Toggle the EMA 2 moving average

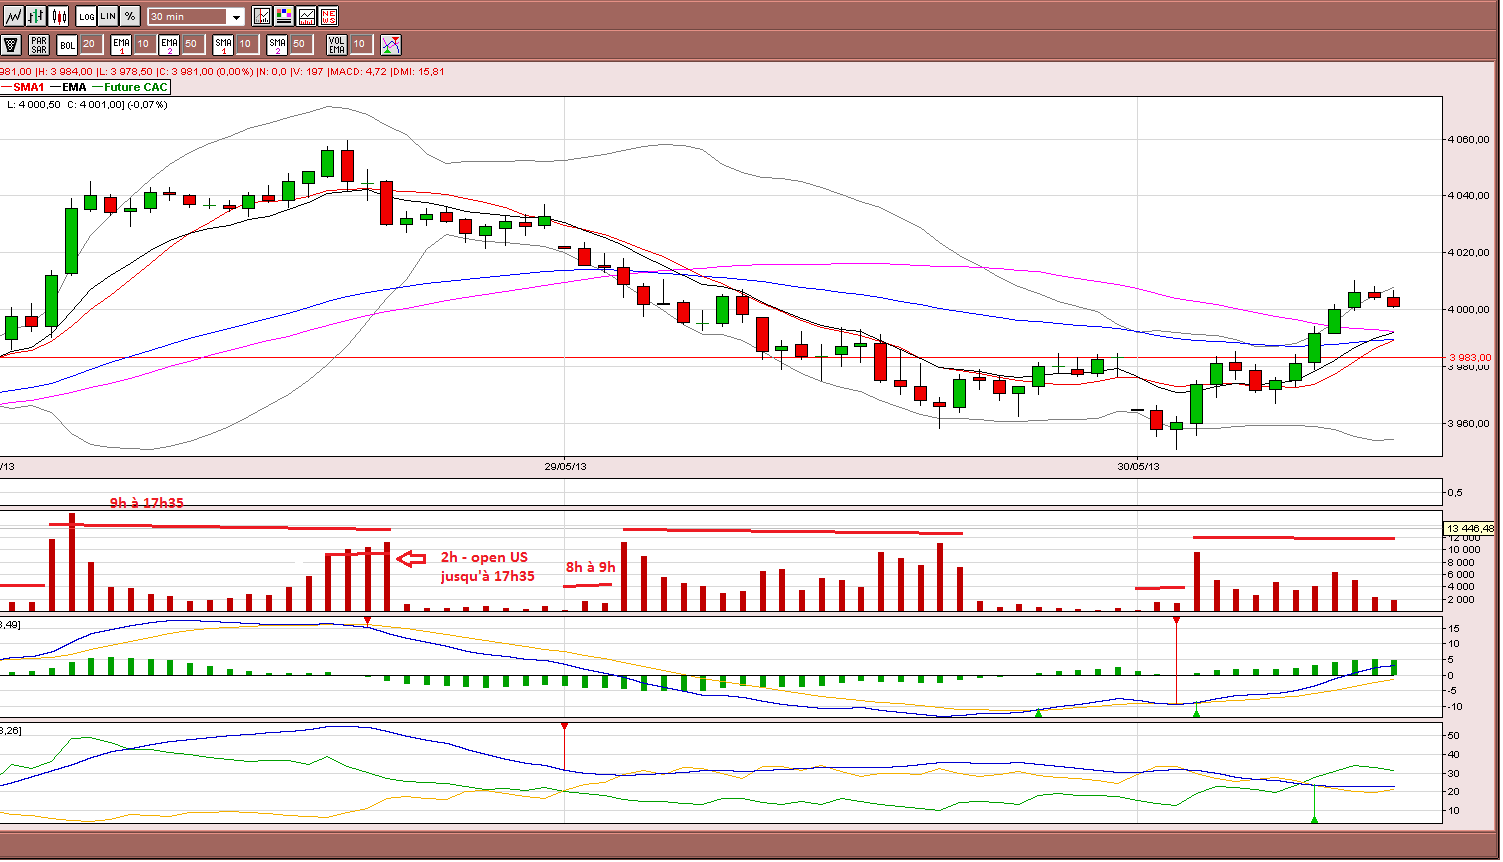pyautogui.click(x=169, y=44)
